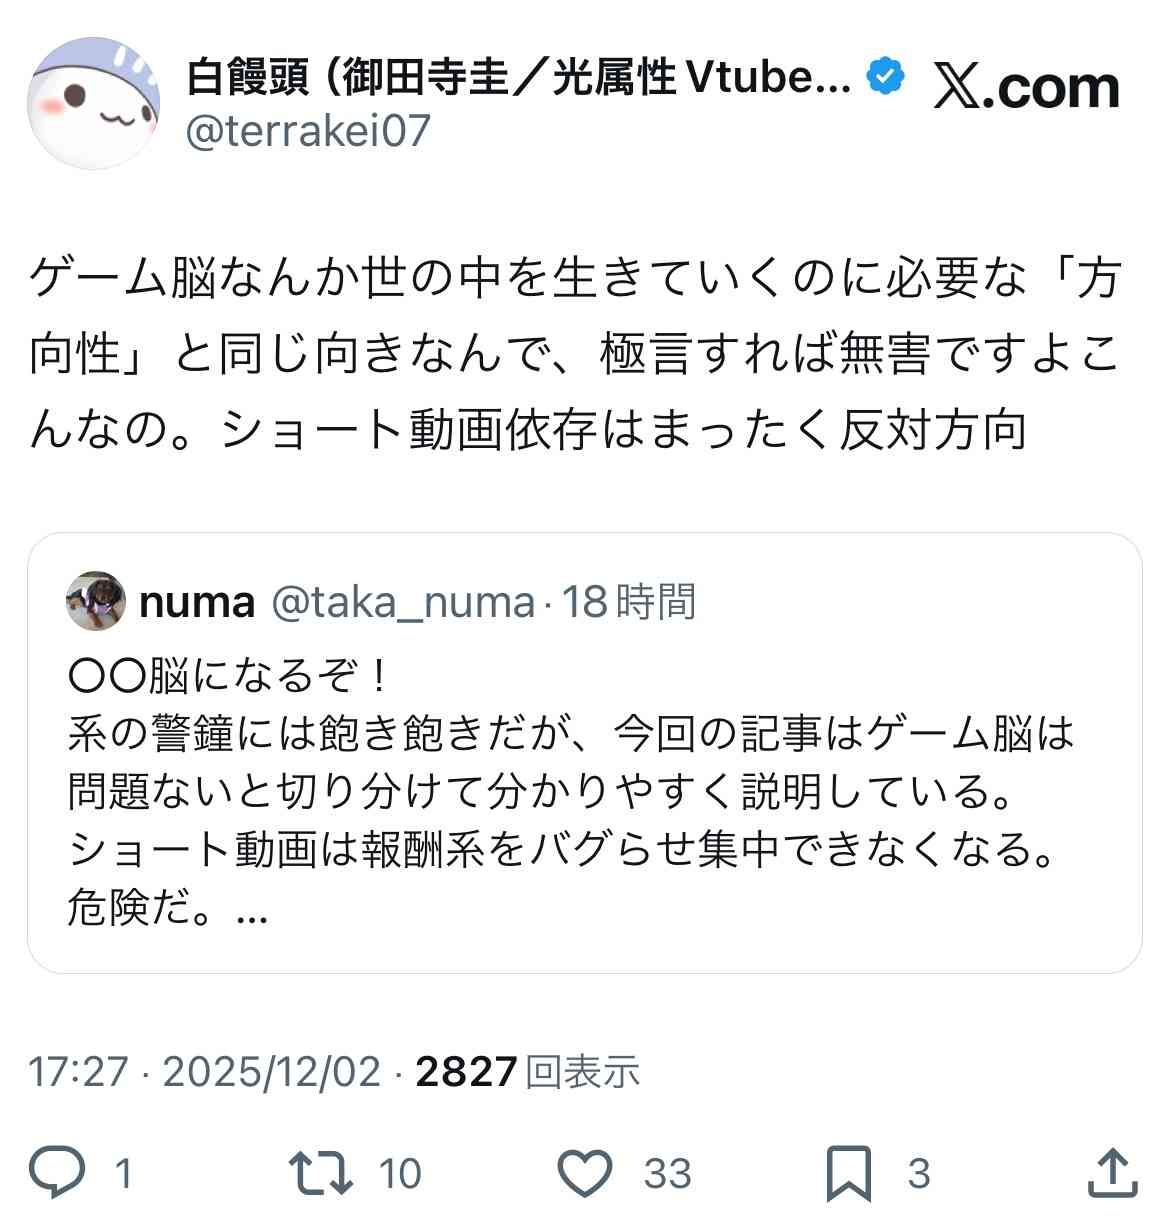Click the repost arrows icon

point(320,1173)
